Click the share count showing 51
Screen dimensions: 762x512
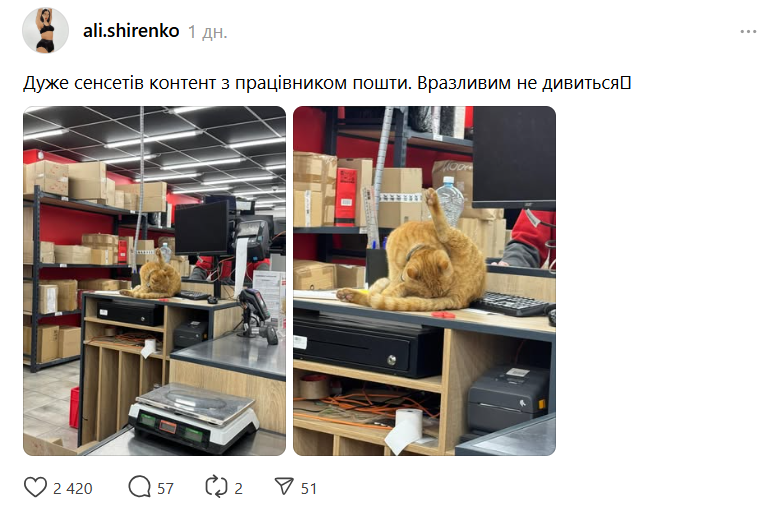pos(309,488)
